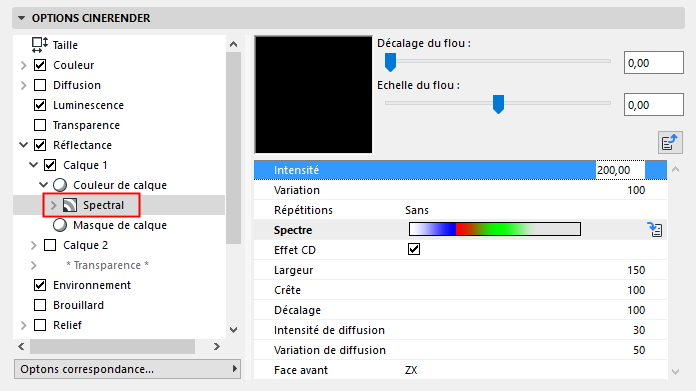Screen dimensions: 696x391
Task: Click the Décalage du flou slider handle
Action: (390, 63)
